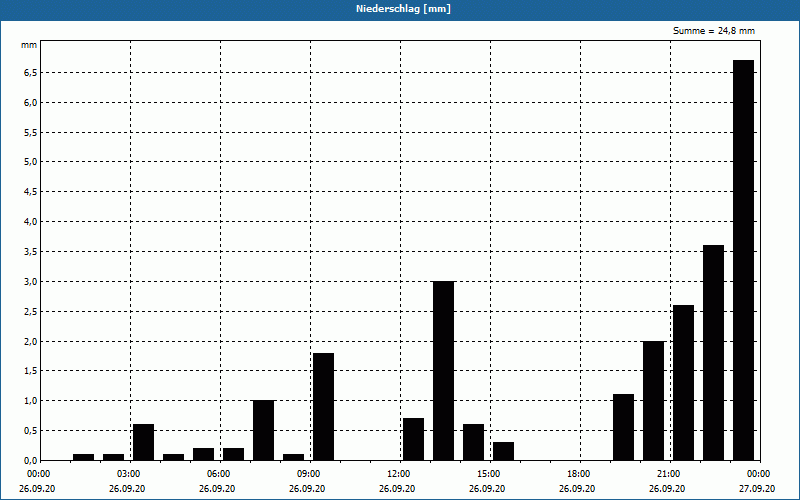
Task: Click the 3,5 y-axis value
Action: 31,252
